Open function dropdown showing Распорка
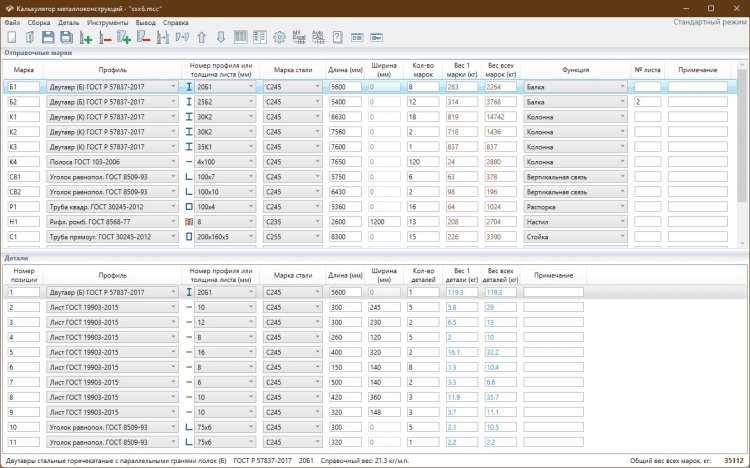 624,207
